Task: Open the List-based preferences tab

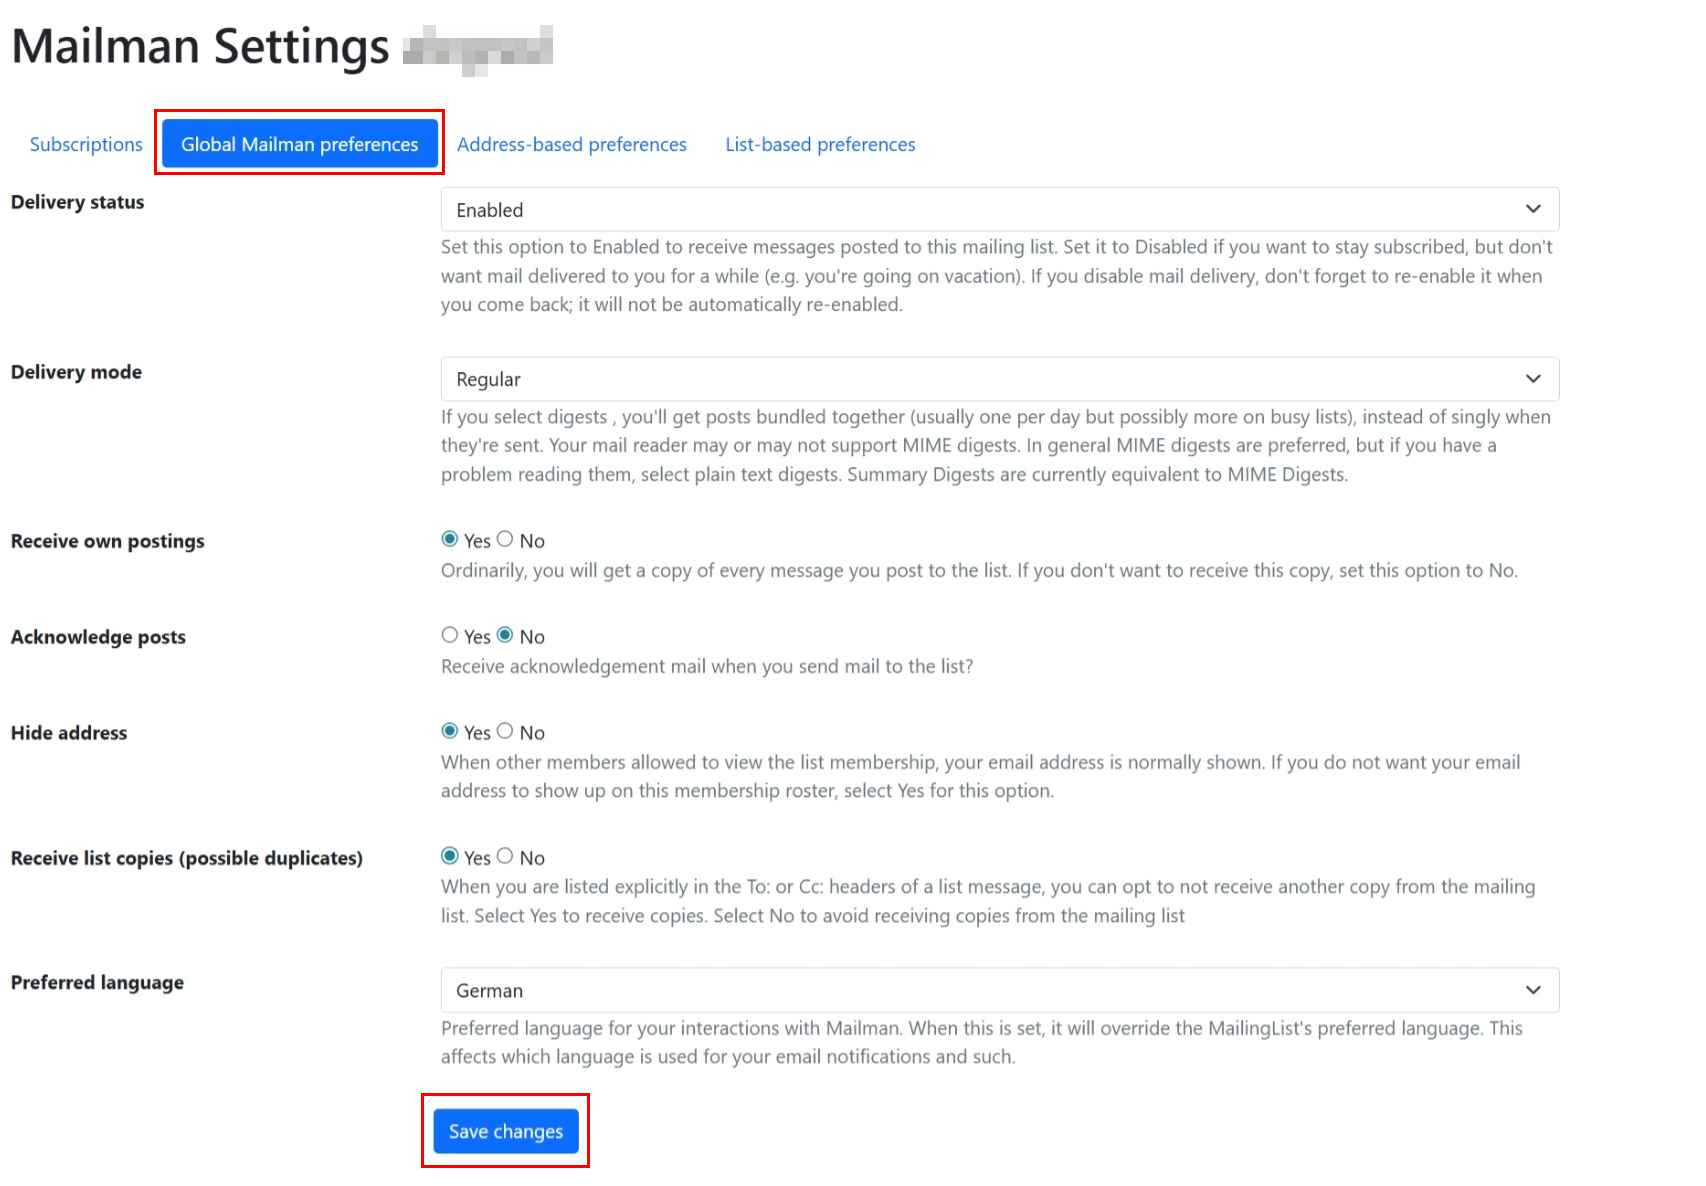Action: [x=819, y=144]
